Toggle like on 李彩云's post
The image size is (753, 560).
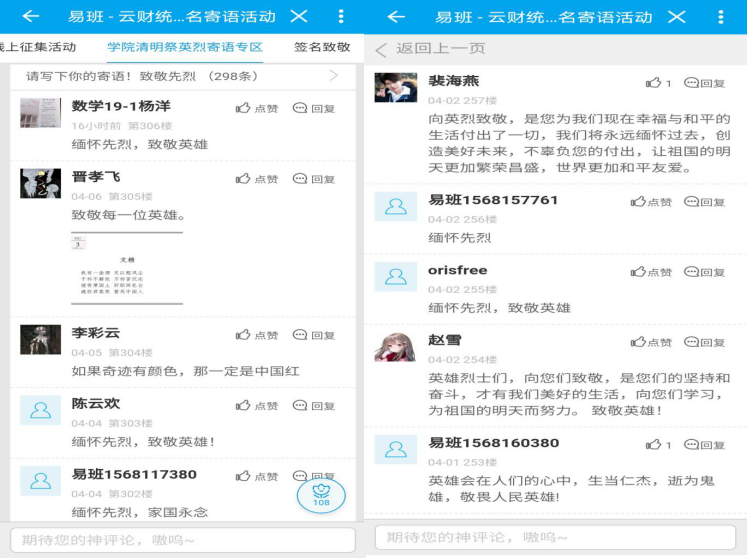click(x=256, y=335)
